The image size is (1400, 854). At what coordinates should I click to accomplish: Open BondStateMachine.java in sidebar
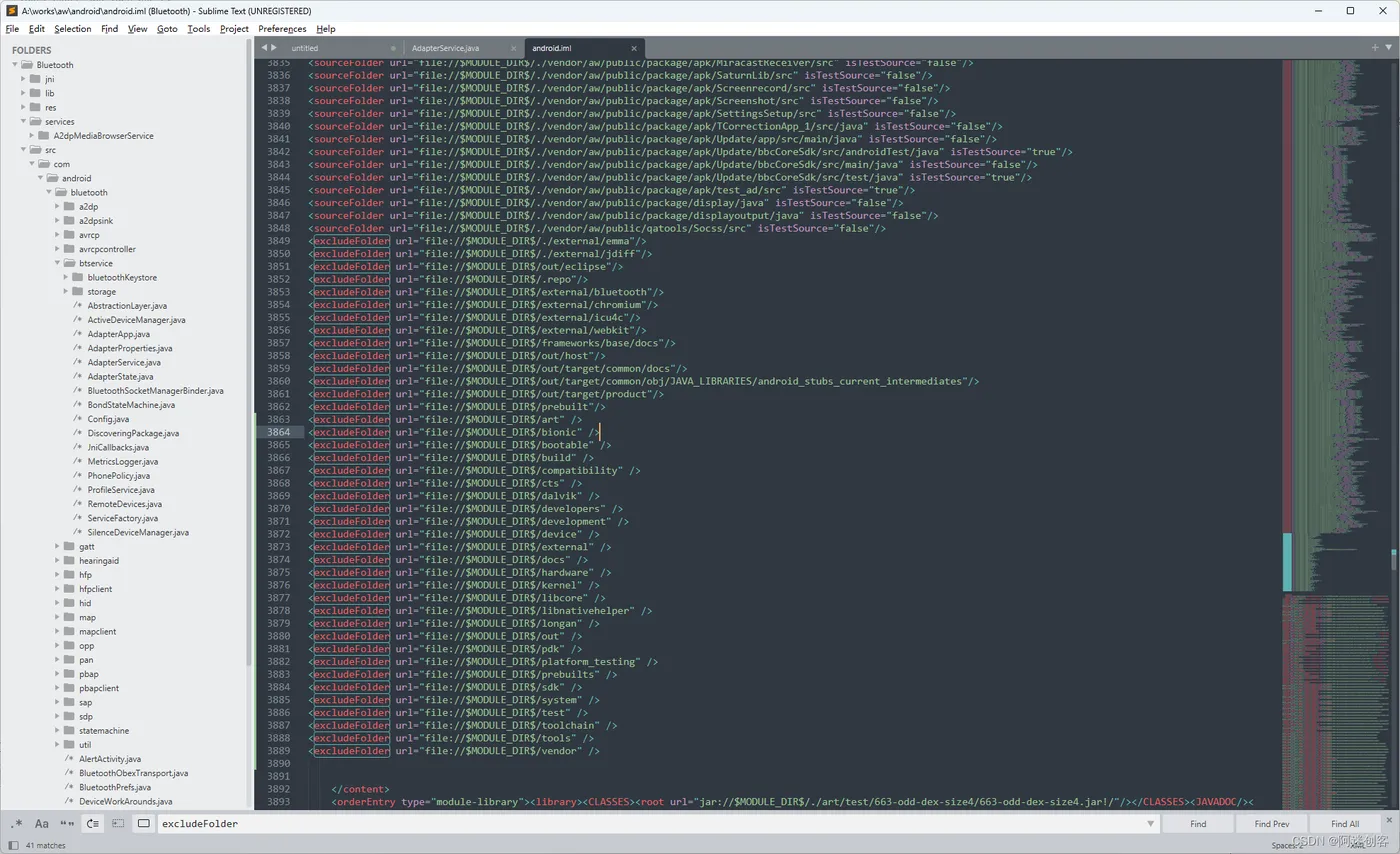pos(131,405)
